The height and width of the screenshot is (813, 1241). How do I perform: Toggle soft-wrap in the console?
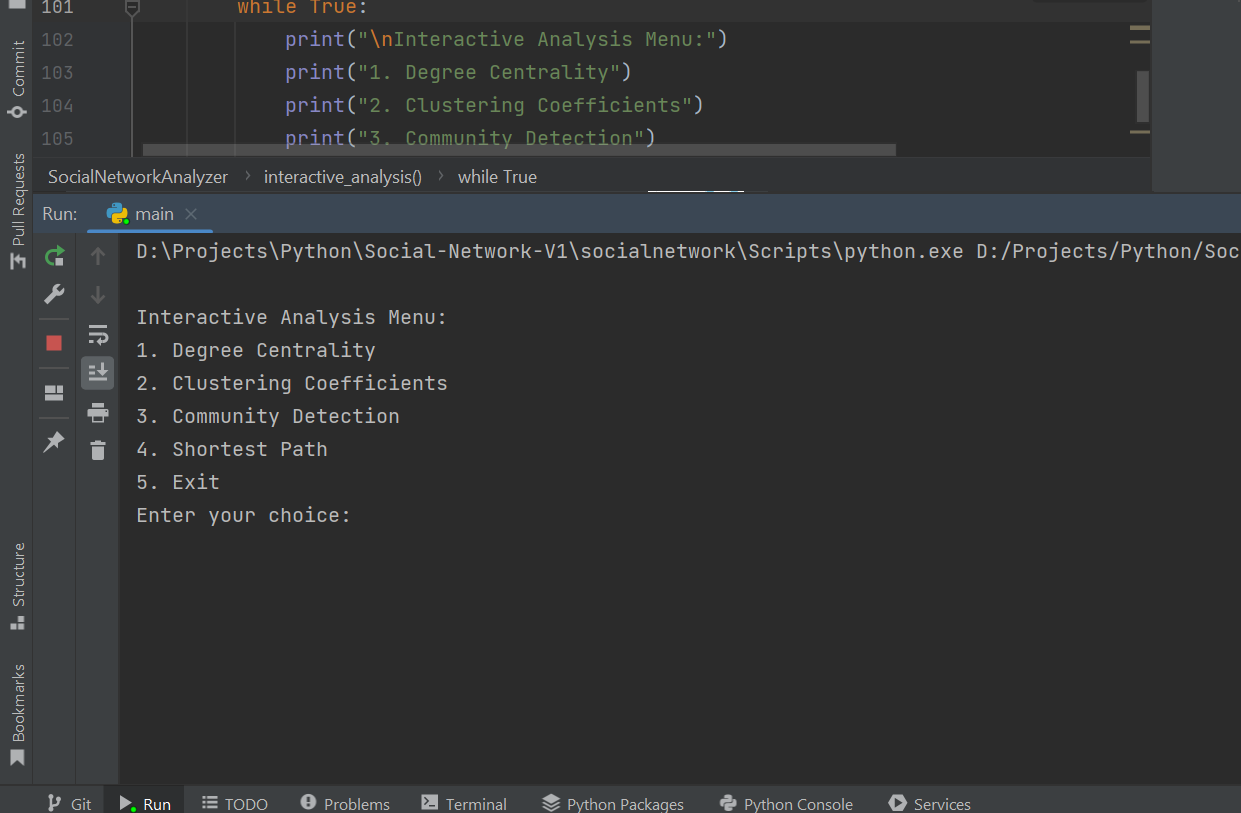[x=97, y=334]
